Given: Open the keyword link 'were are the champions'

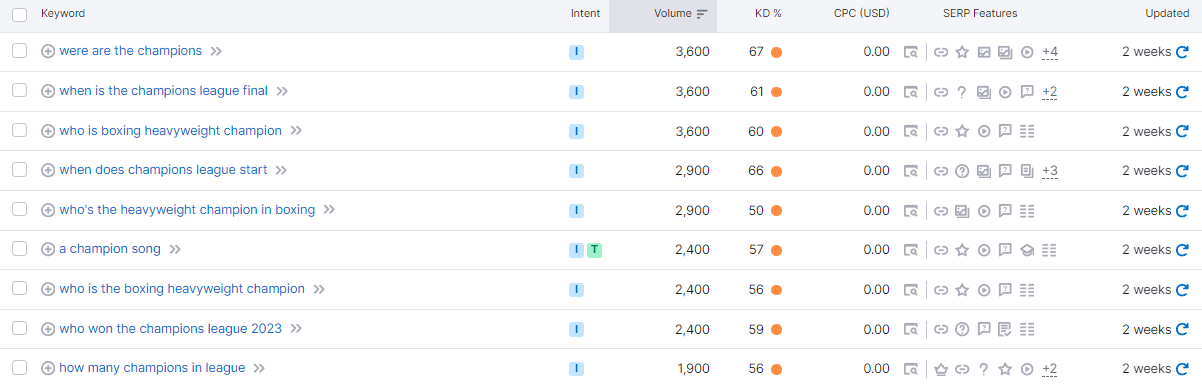Looking at the screenshot, I should pyautogui.click(x=131, y=51).
